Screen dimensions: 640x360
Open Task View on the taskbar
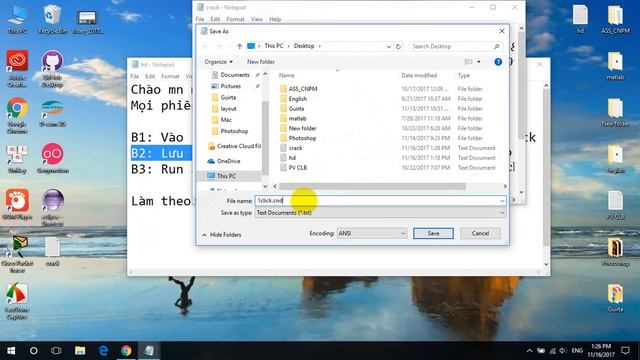coord(56,351)
